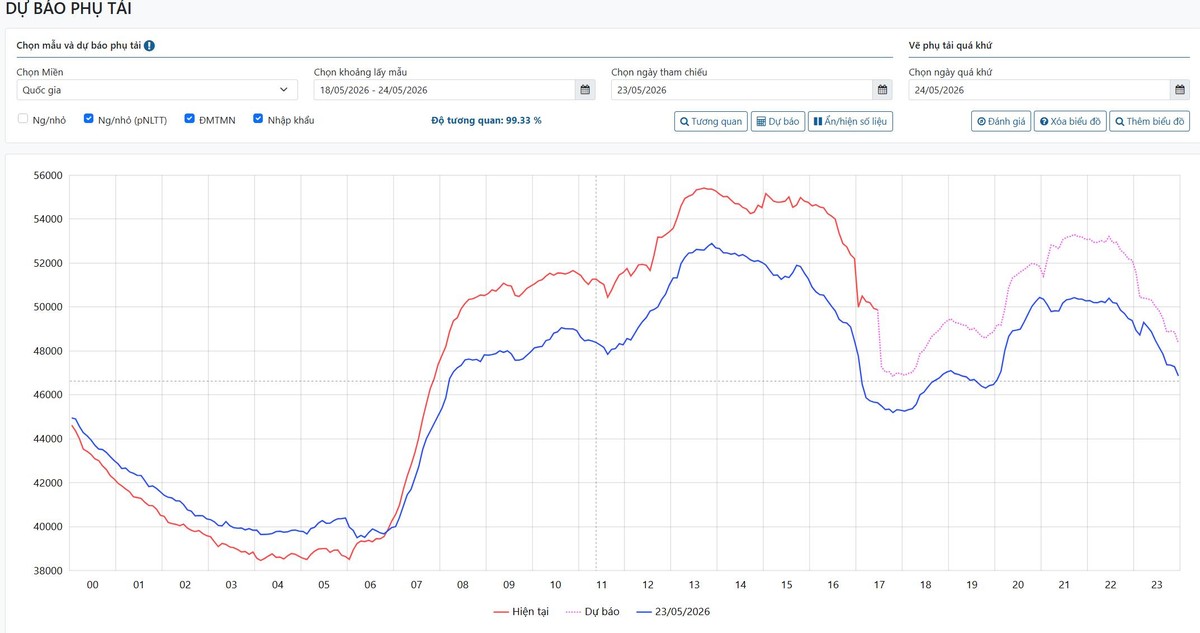
Task: Click Xóa biểu đồ button
Action: [1070, 121]
